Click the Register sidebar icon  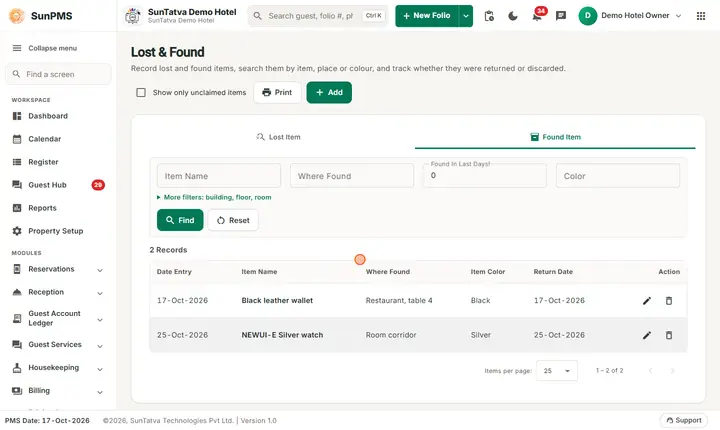tap(17, 162)
